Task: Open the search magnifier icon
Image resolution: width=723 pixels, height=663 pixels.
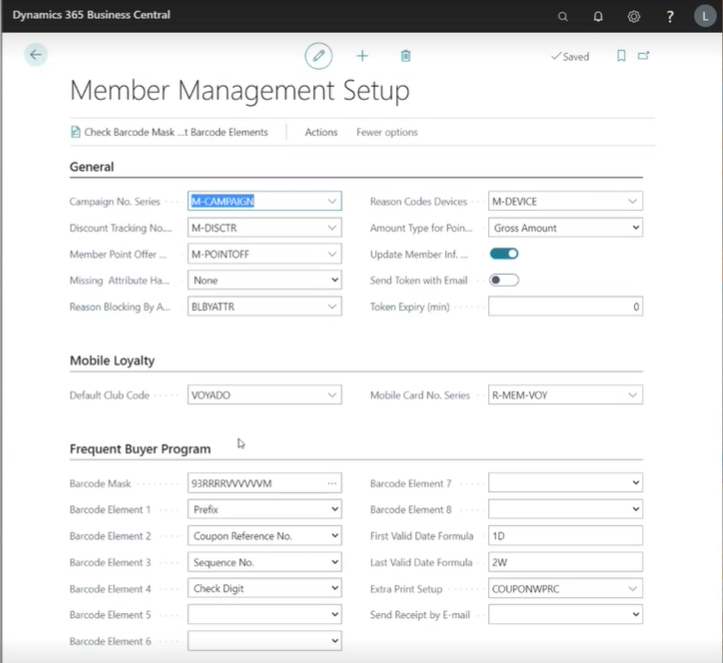Action: tap(563, 17)
